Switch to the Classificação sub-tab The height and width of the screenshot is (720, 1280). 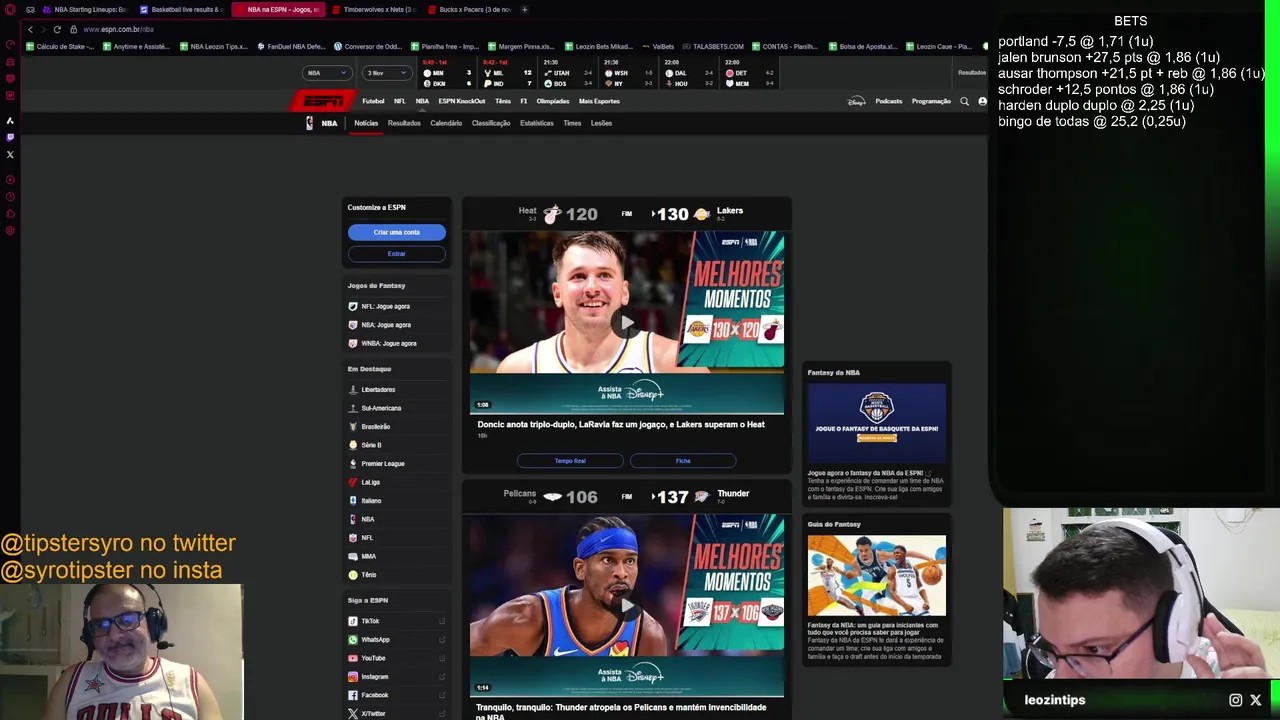click(x=491, y=123)
